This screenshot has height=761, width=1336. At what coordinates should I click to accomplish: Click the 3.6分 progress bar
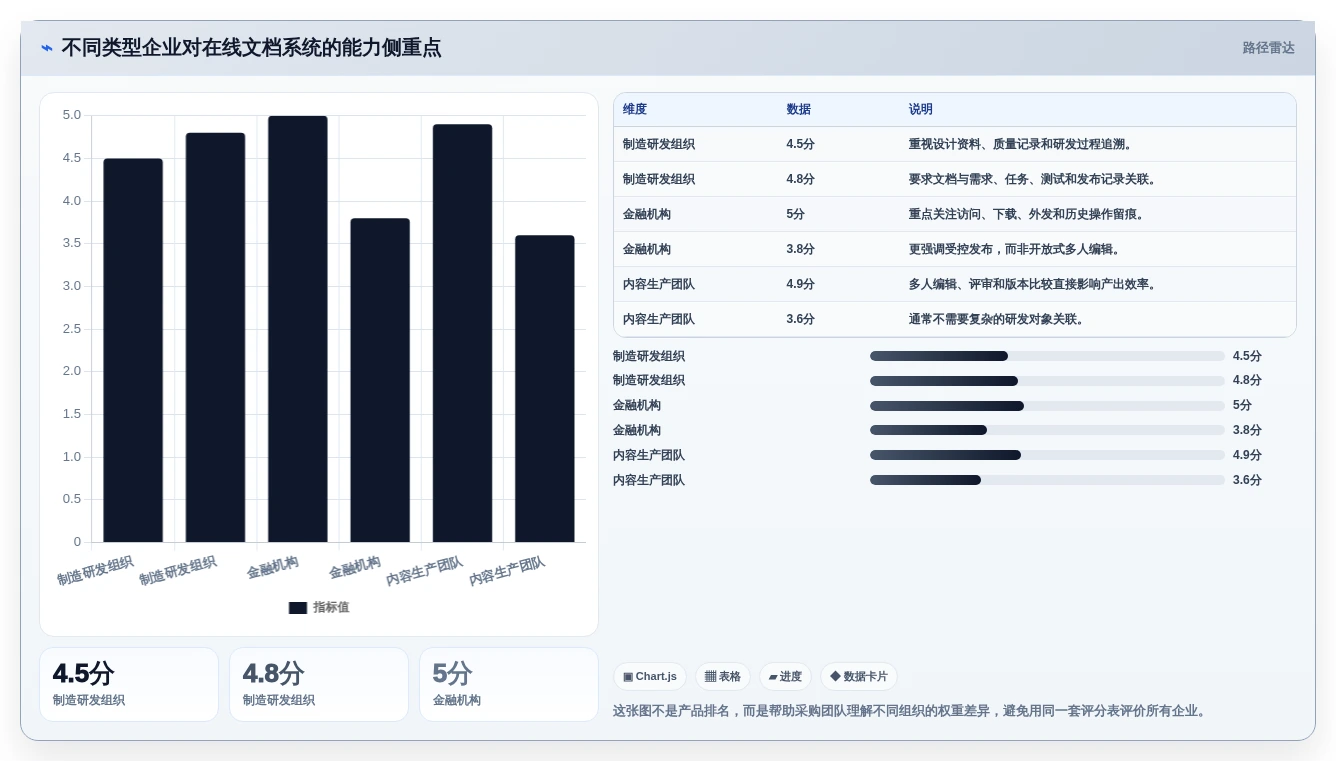click(1047, 480)
